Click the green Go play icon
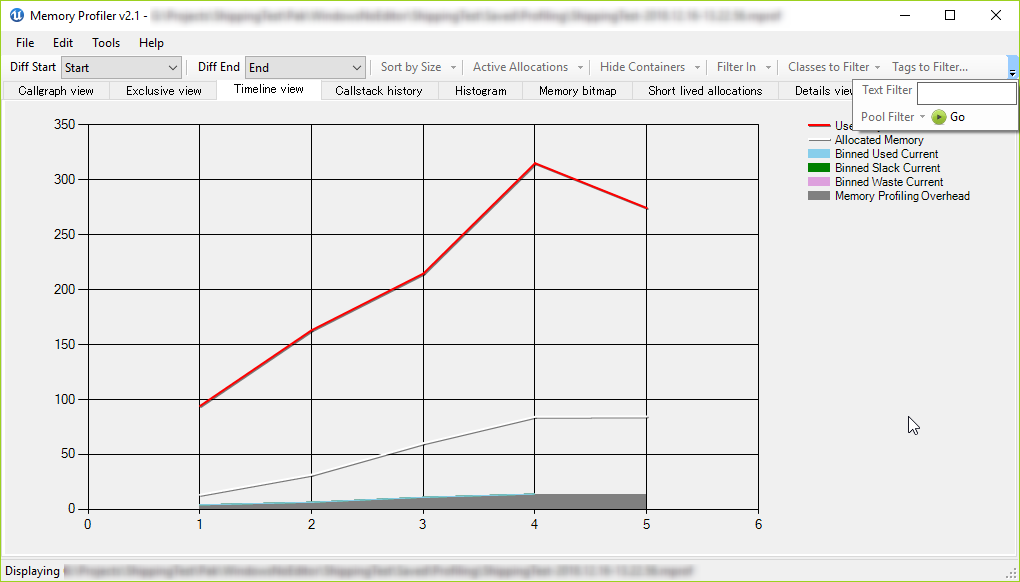This screenshot has height=582, width=1020. (x=939, y=116)
